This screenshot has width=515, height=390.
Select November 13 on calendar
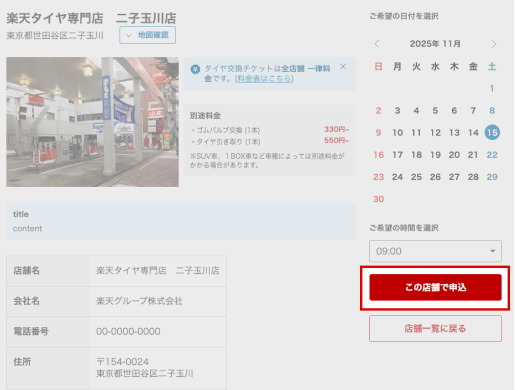click(454, 133)
